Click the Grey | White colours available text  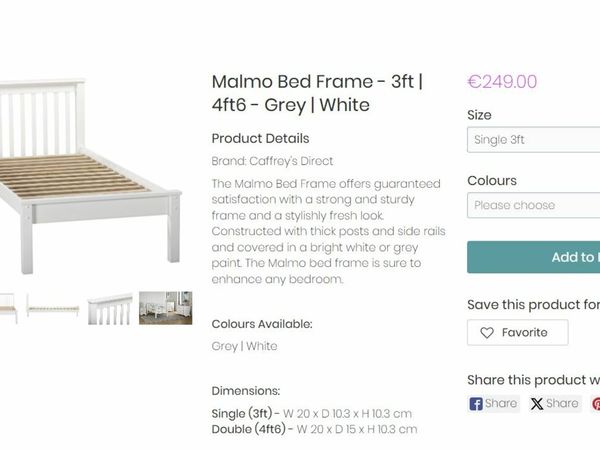[x=244, y=346]
